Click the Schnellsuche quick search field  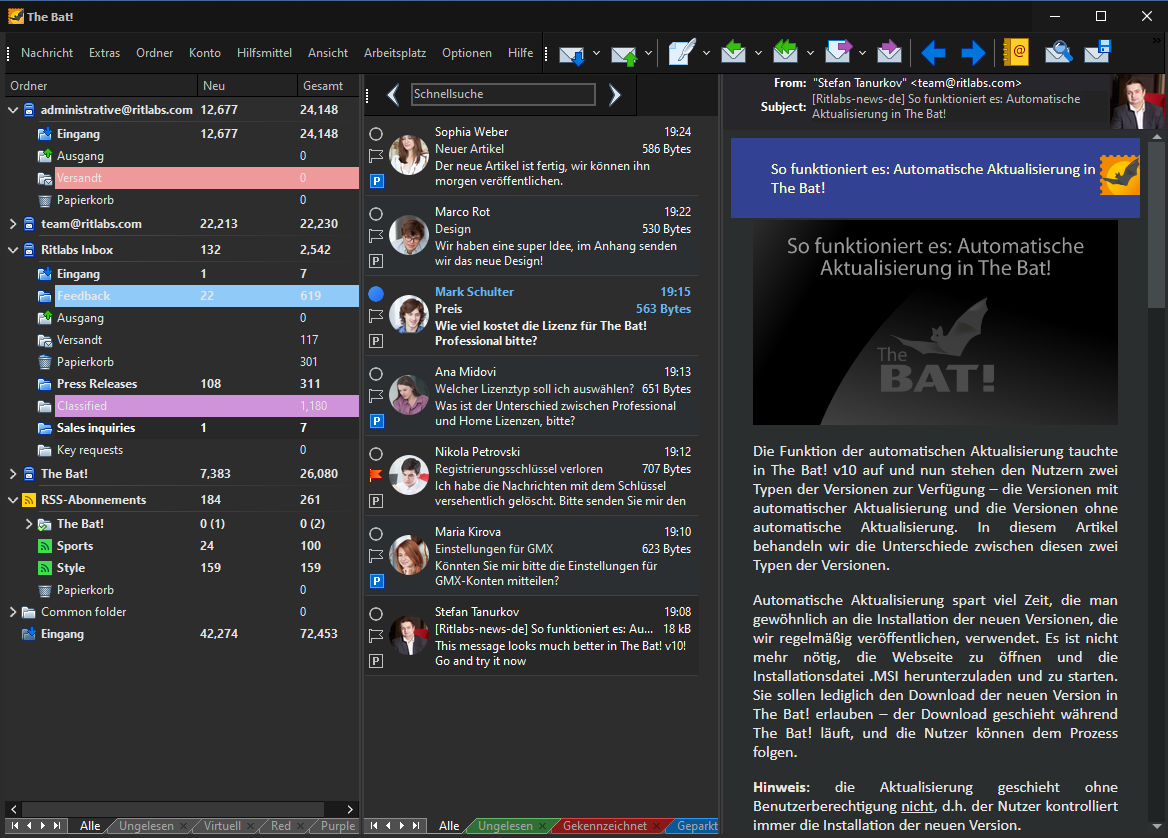[503, 95]
